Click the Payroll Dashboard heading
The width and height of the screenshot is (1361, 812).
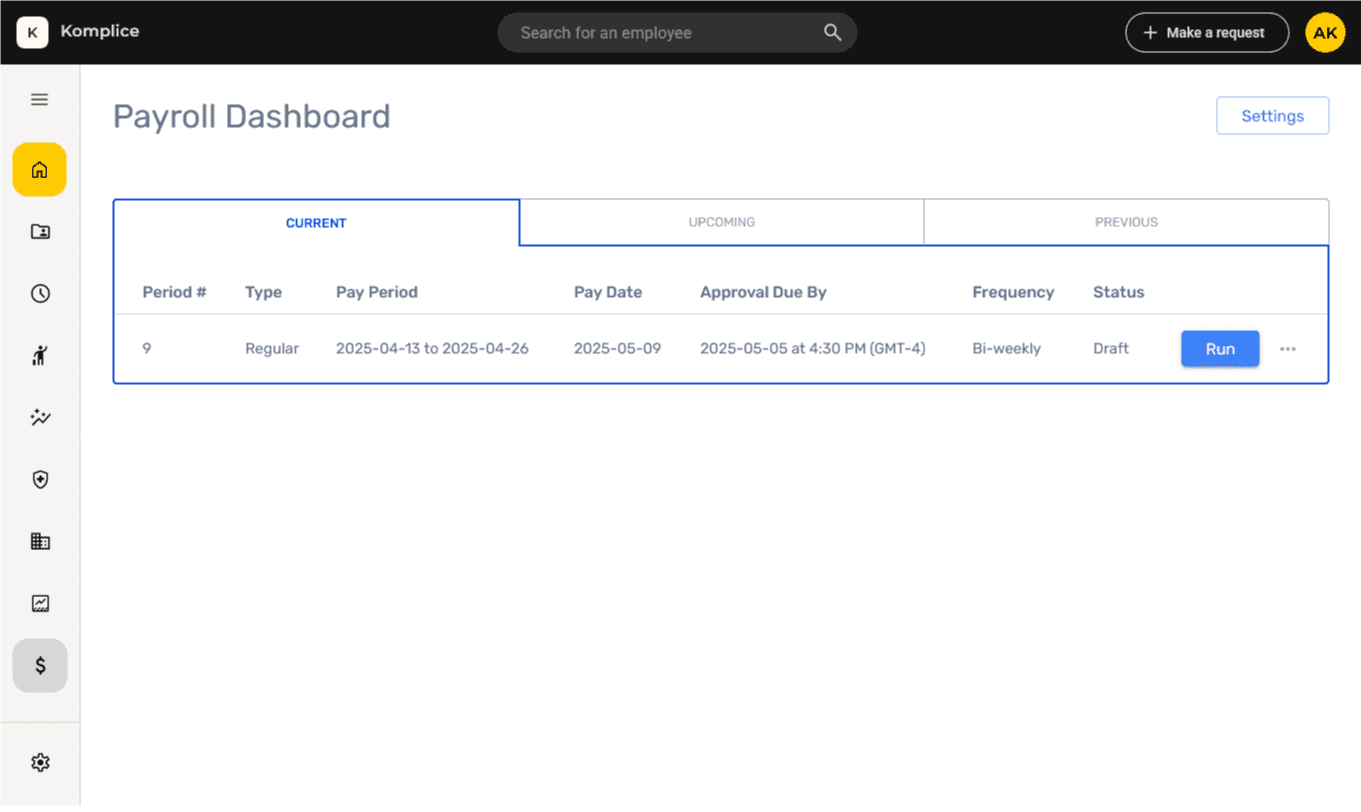coord(251,117)
